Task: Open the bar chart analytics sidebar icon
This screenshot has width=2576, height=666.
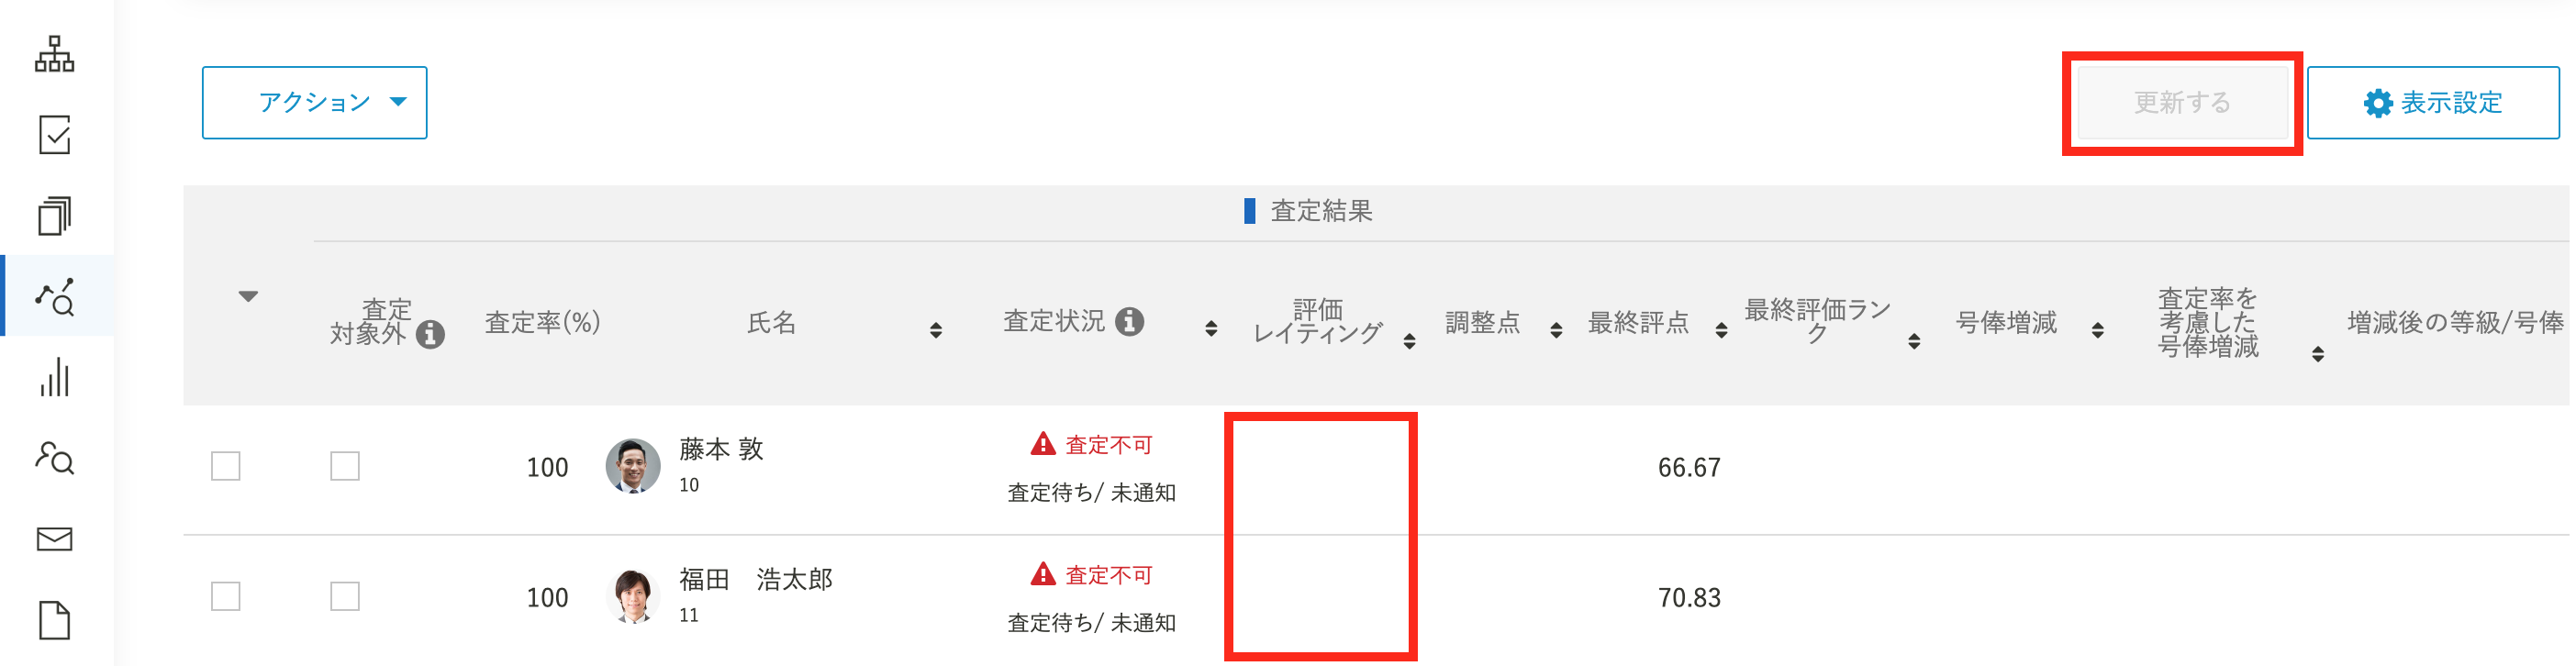Action: coord(55,377)
